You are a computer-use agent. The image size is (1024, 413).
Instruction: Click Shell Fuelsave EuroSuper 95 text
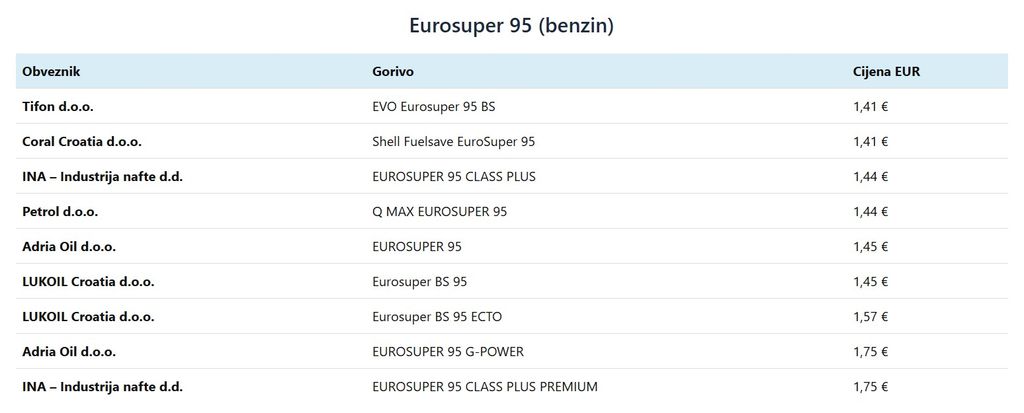[x=453, y=142]
